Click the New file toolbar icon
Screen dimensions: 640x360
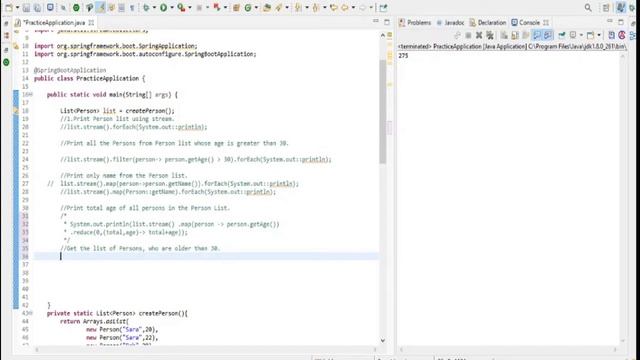tap(9, 7)
